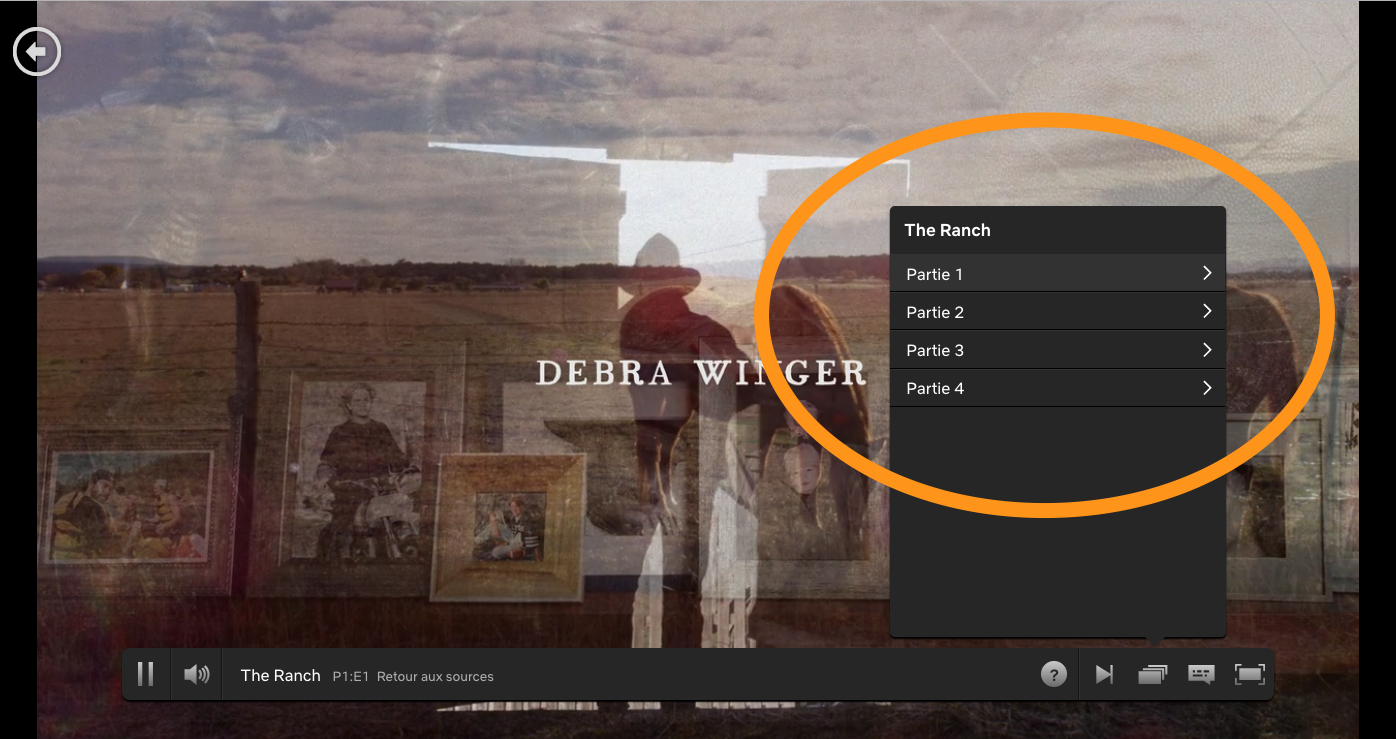
Task: Expand Partie 4 chevron arrow
Action: (1207, 387)
